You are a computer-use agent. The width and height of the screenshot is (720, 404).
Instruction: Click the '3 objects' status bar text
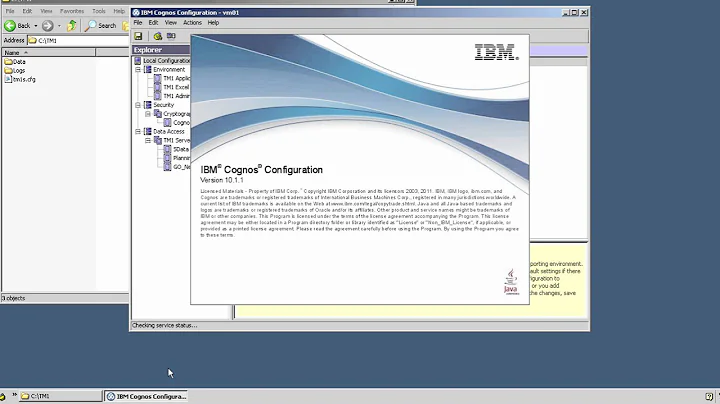coord(13,298)
